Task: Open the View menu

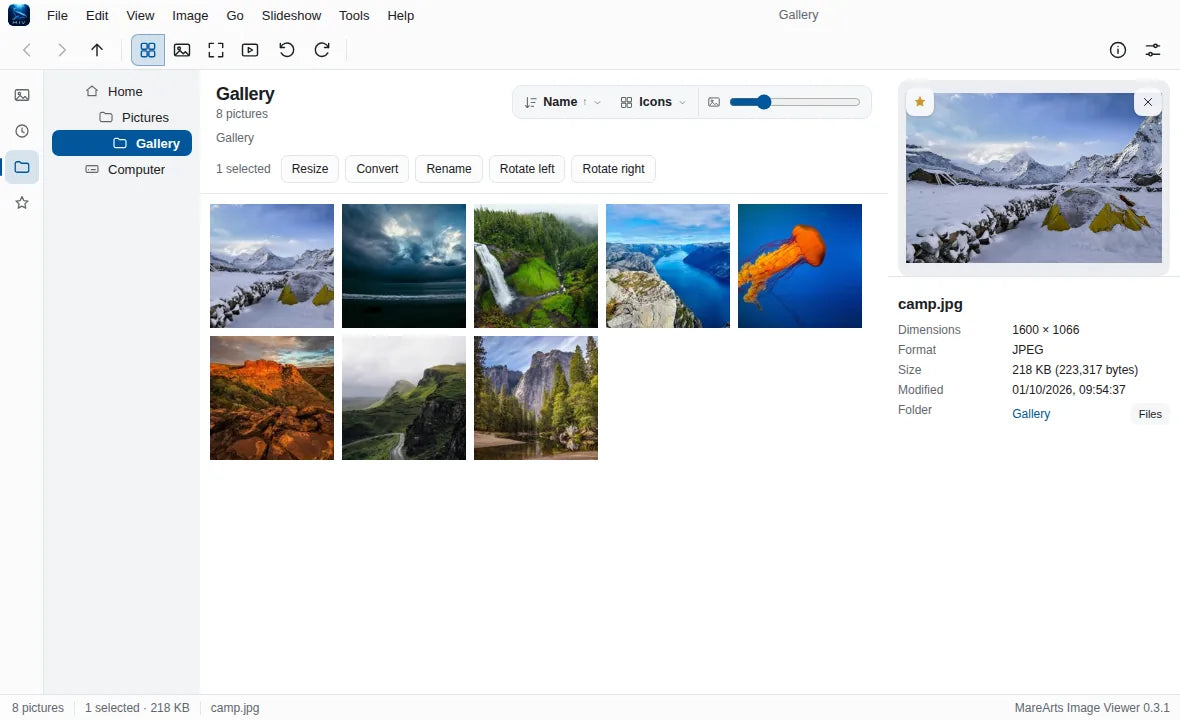Action: 140,15
